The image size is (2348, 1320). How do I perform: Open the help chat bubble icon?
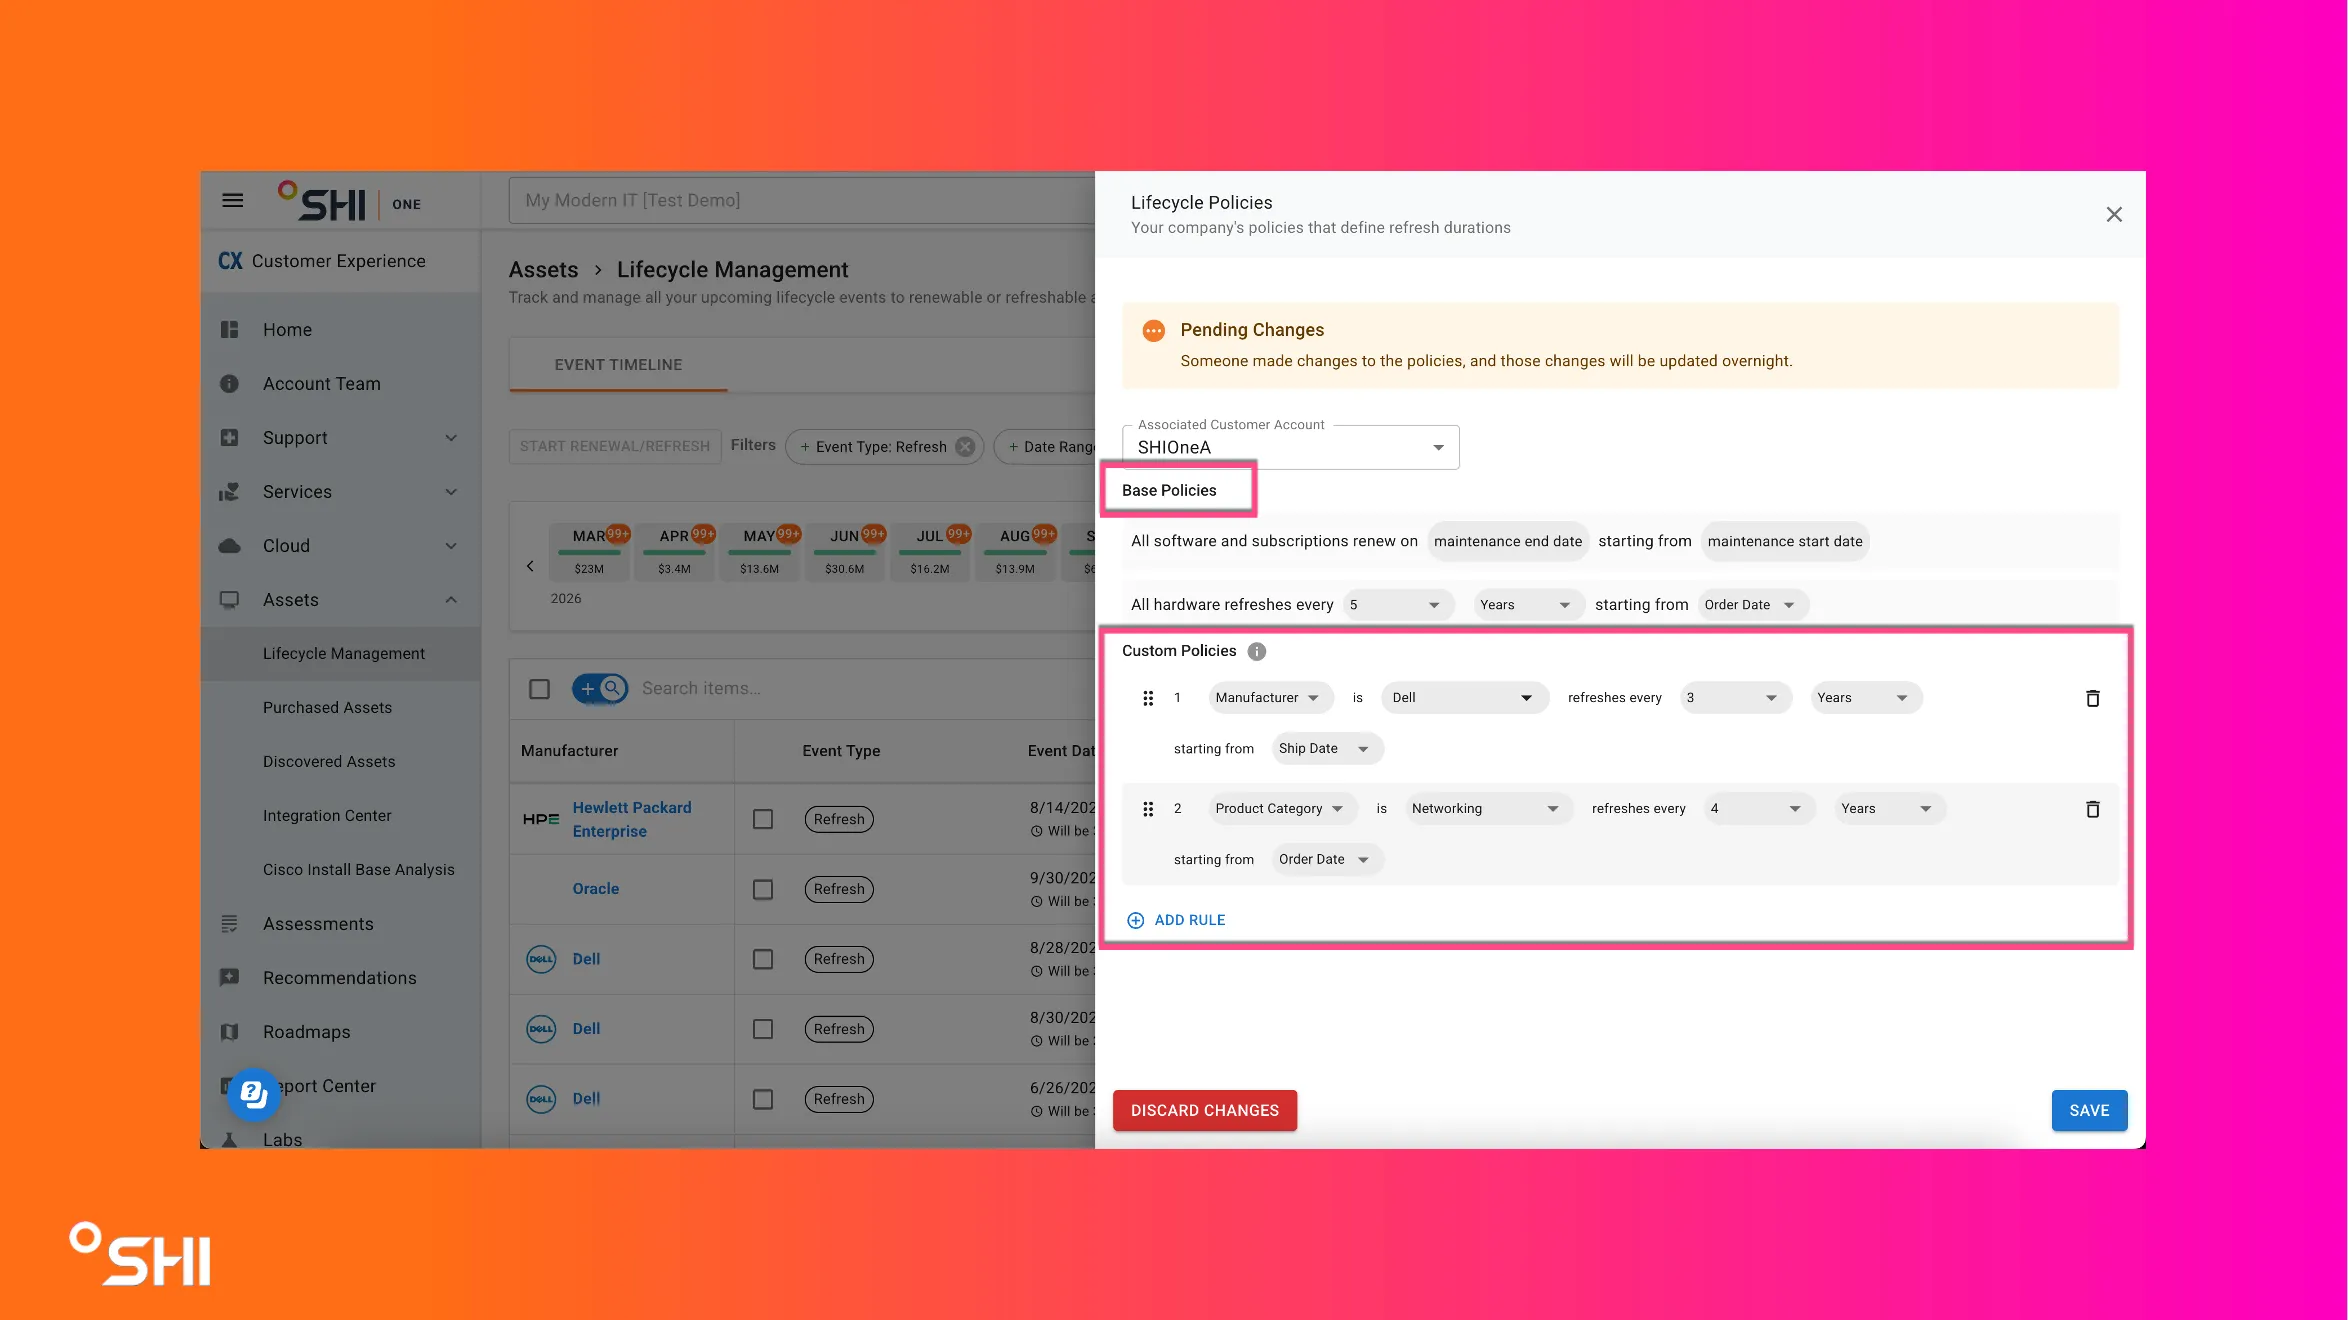[253, 1094]
